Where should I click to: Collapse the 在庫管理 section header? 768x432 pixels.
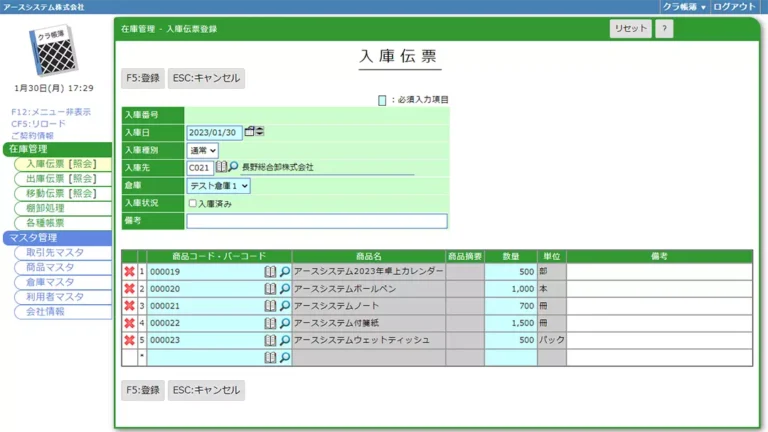[x=57, y=149]
